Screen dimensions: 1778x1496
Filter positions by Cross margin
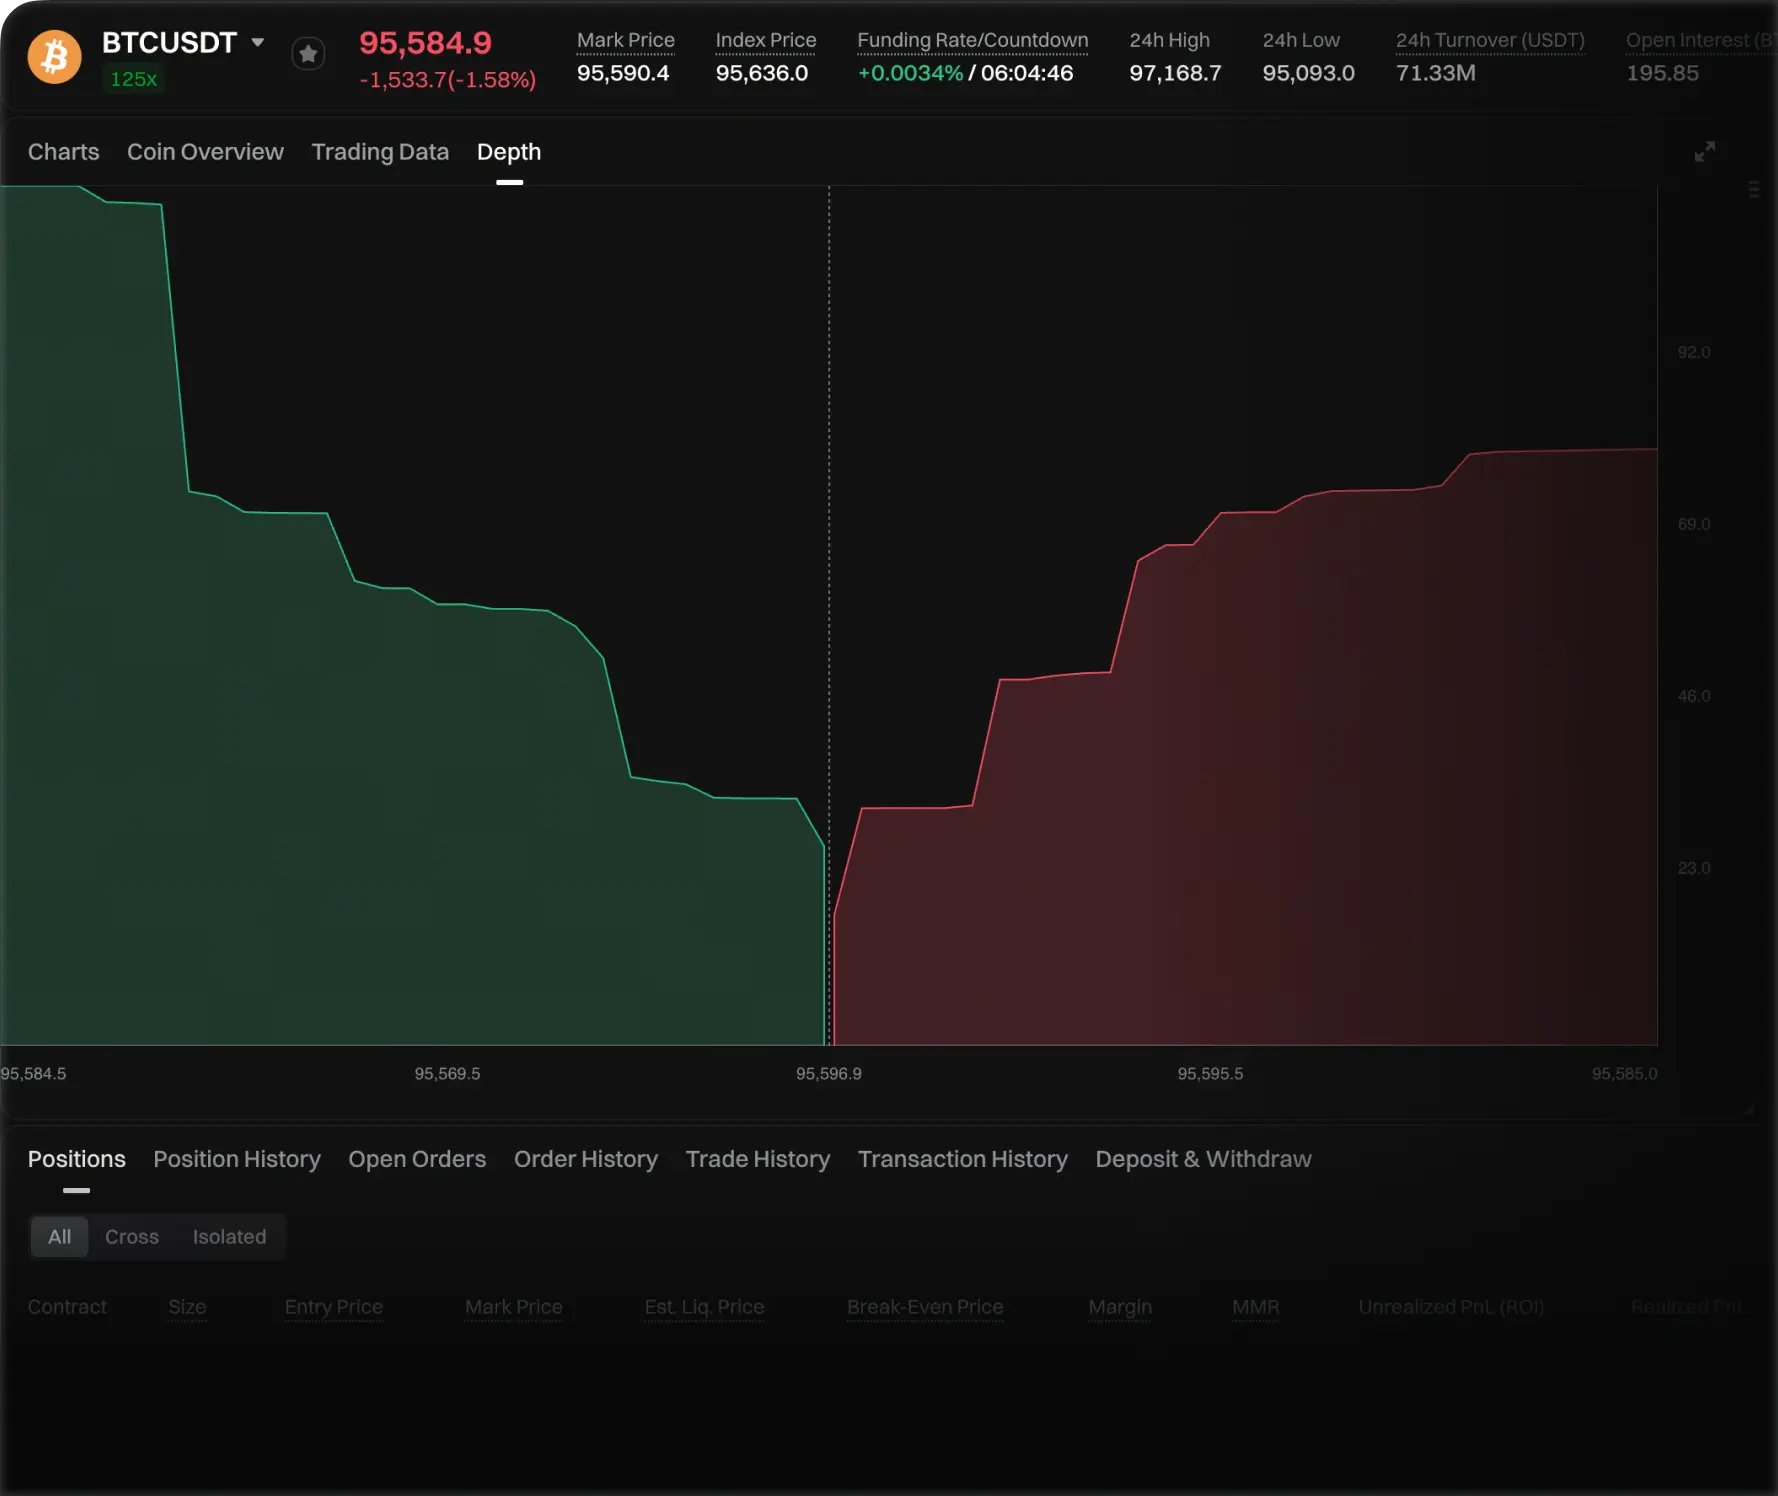pos(131,1237)
